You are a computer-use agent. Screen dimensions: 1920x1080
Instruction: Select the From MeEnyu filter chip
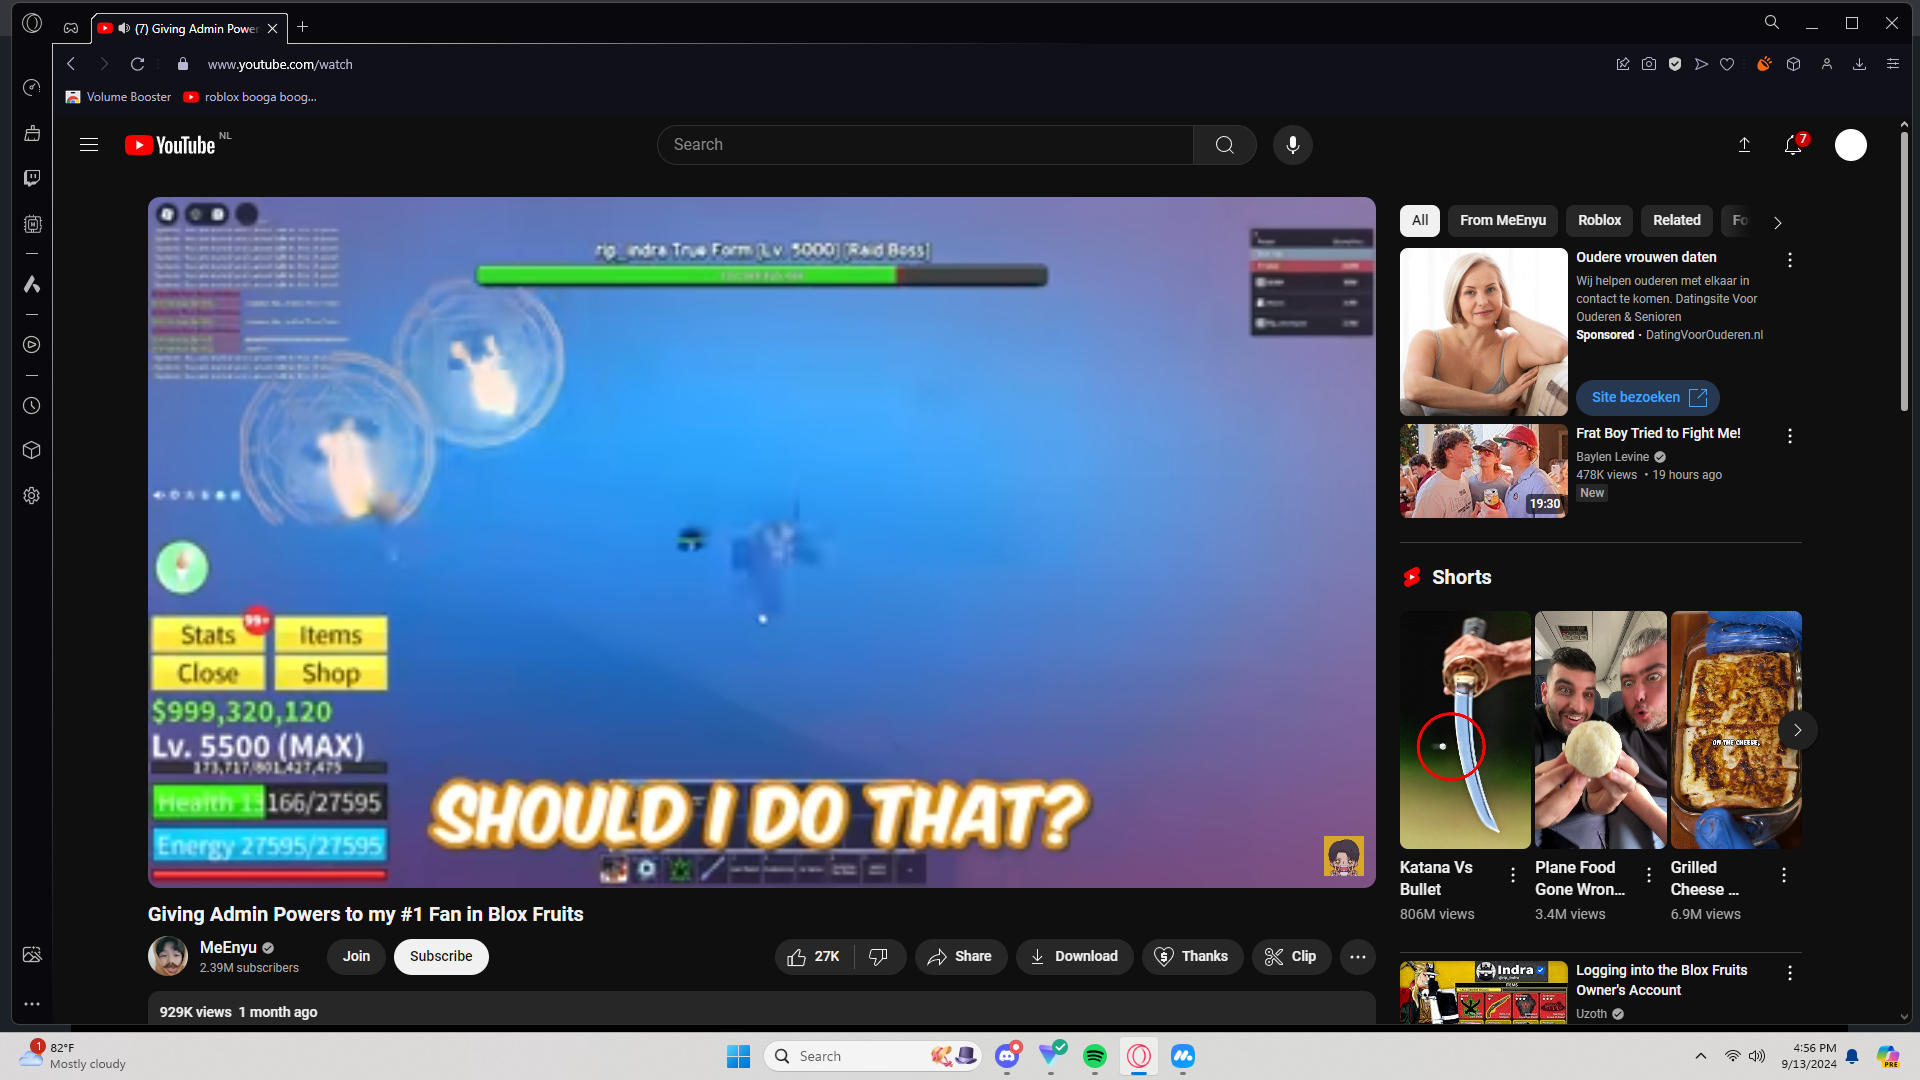click(x=1503, y=221)
